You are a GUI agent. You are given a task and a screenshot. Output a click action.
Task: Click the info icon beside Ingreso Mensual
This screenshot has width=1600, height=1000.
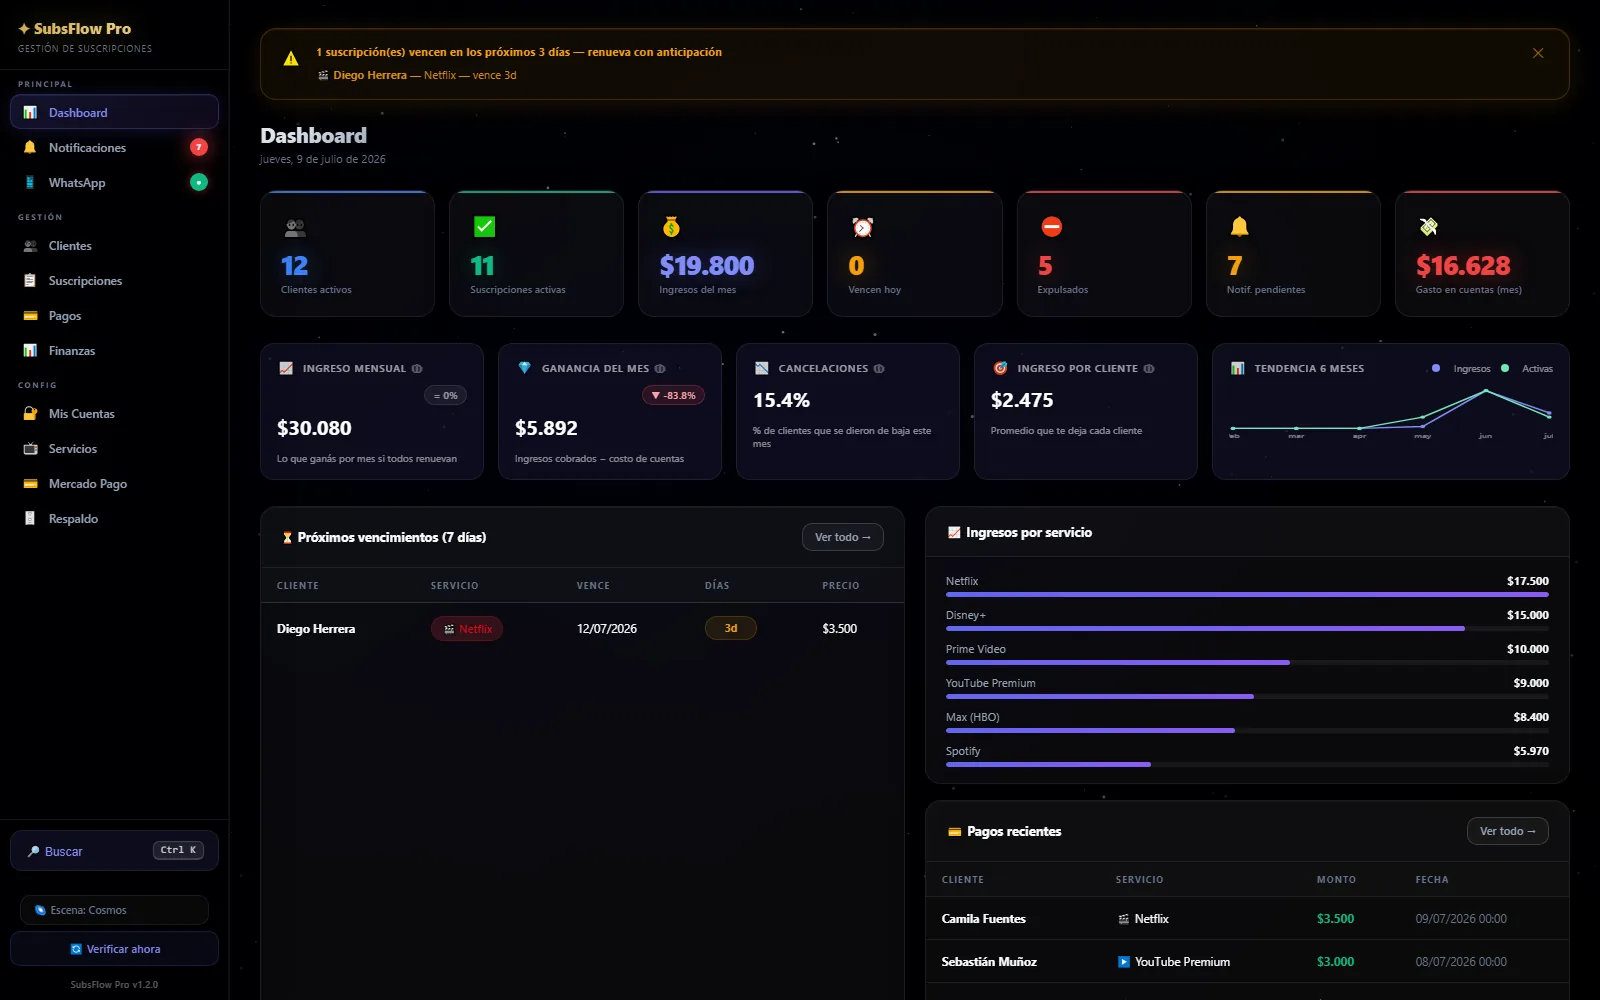click(x=417, y=368)
